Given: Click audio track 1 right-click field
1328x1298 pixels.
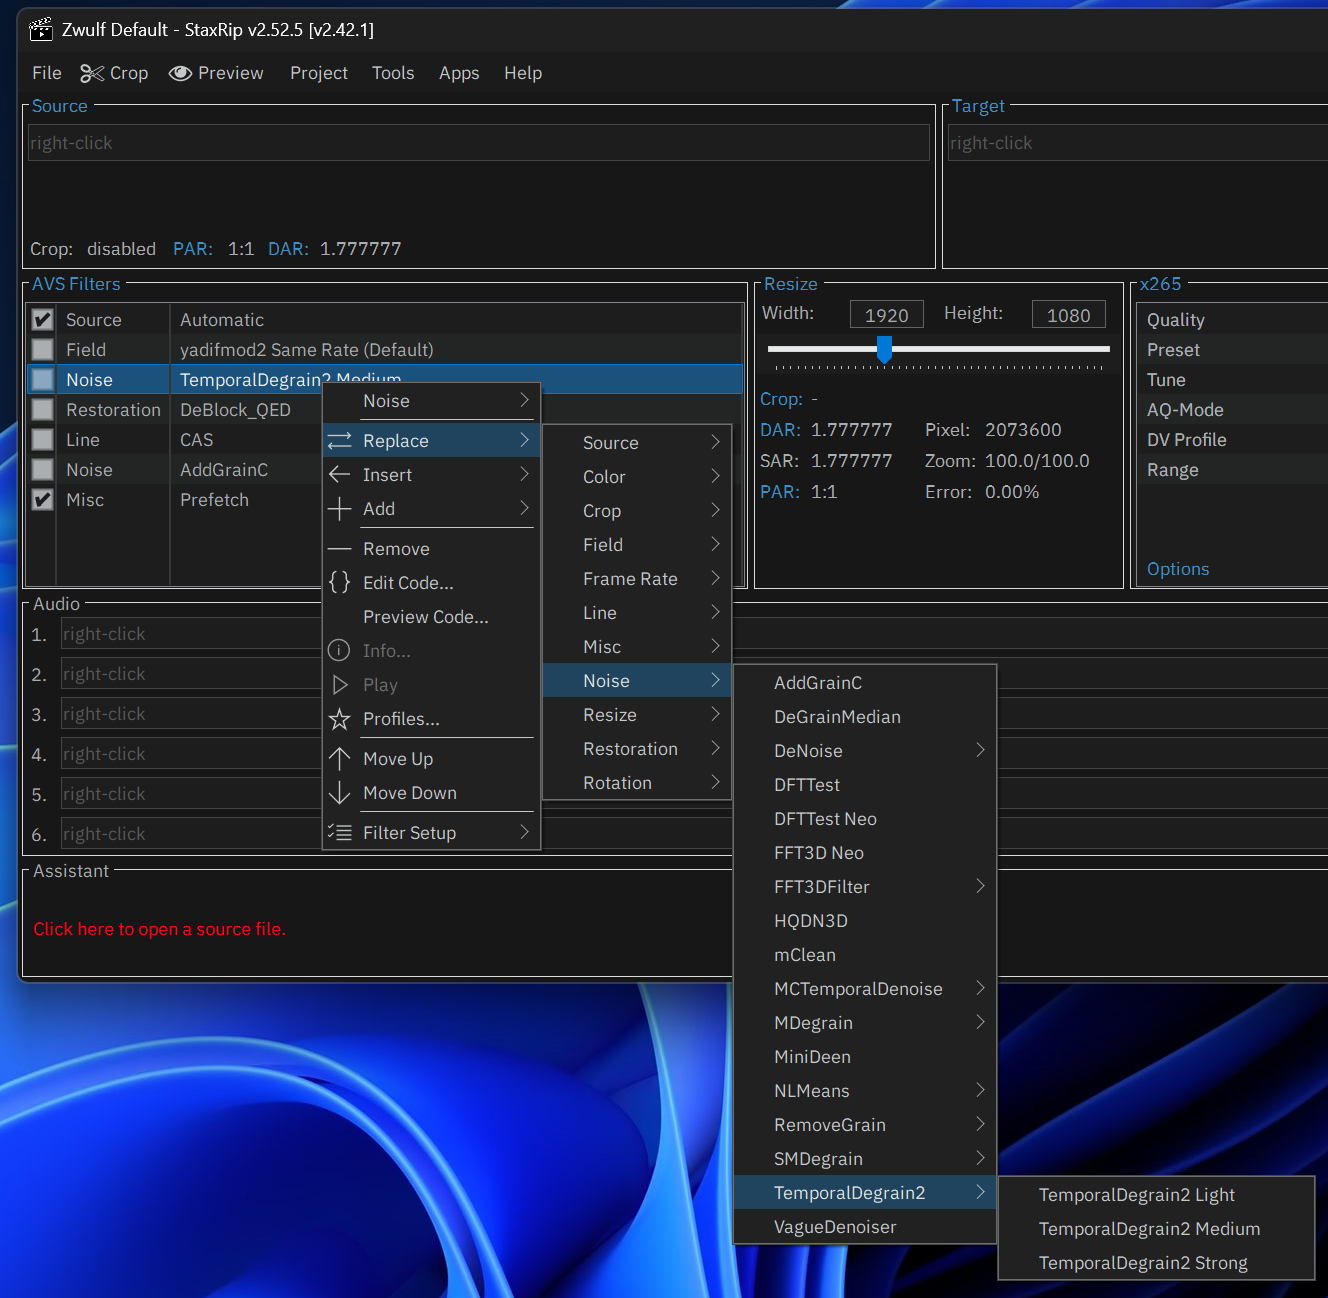Looking at the screenshot, I should 192,634.
